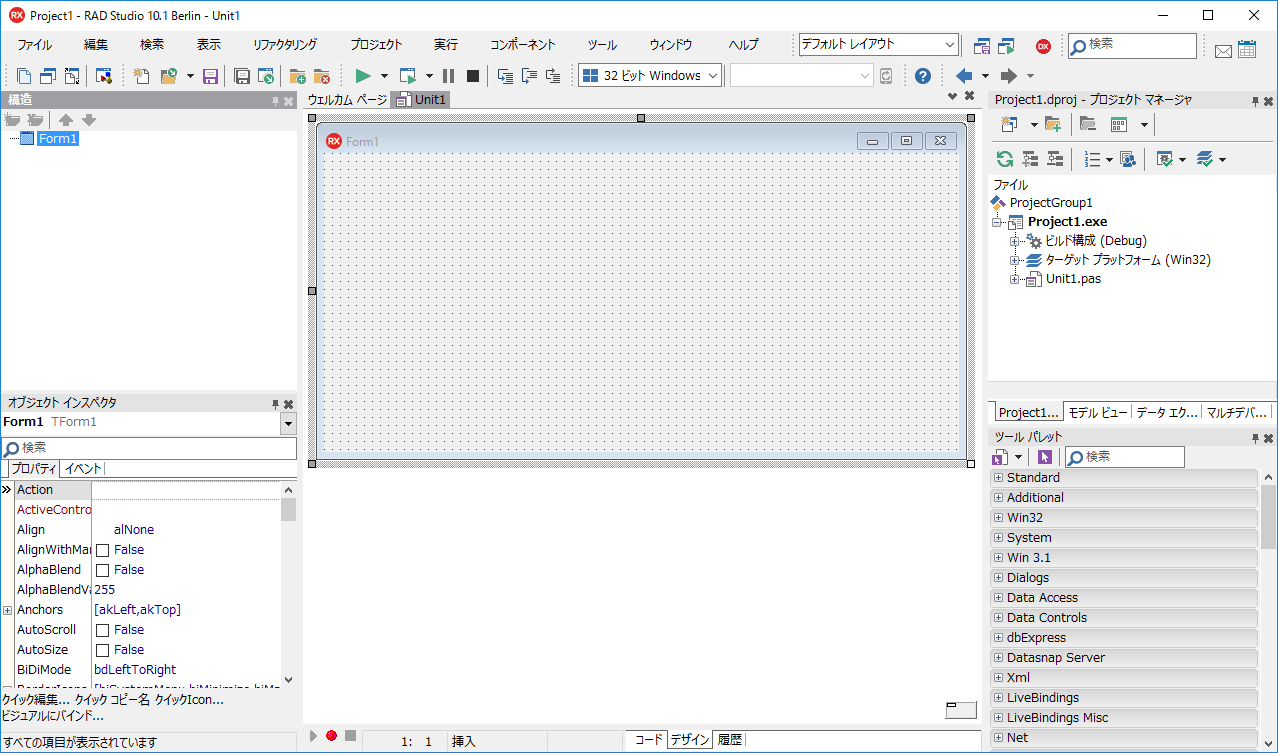Switch to the コード tab at bottom
The image size is (1278, 753).
648,740
